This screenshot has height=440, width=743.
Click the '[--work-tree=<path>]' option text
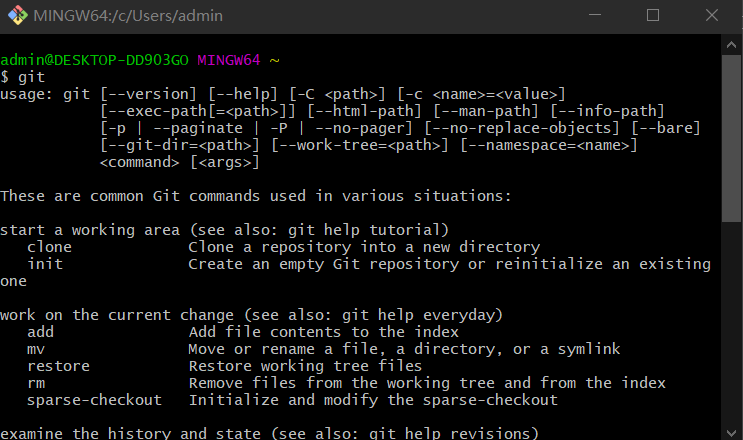pos(360,145)
